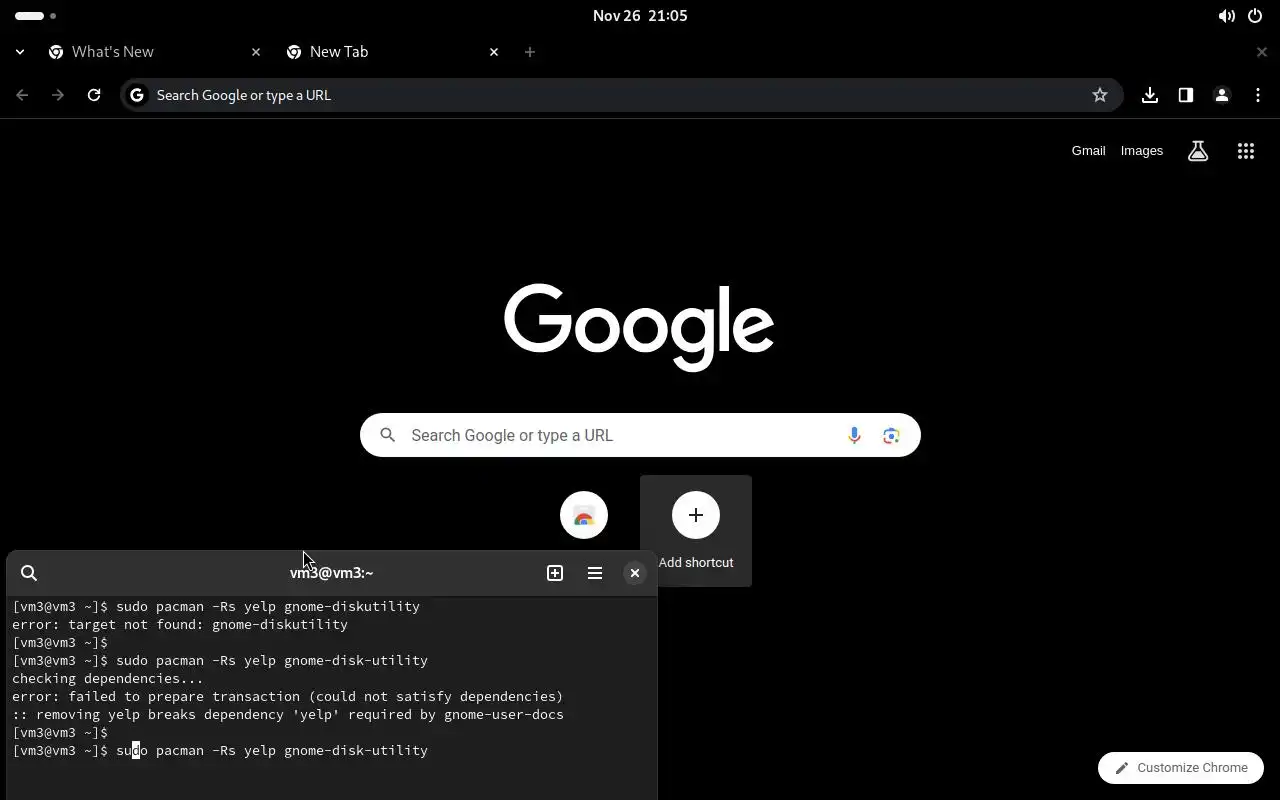Close the What's New tab

(256, 52)
